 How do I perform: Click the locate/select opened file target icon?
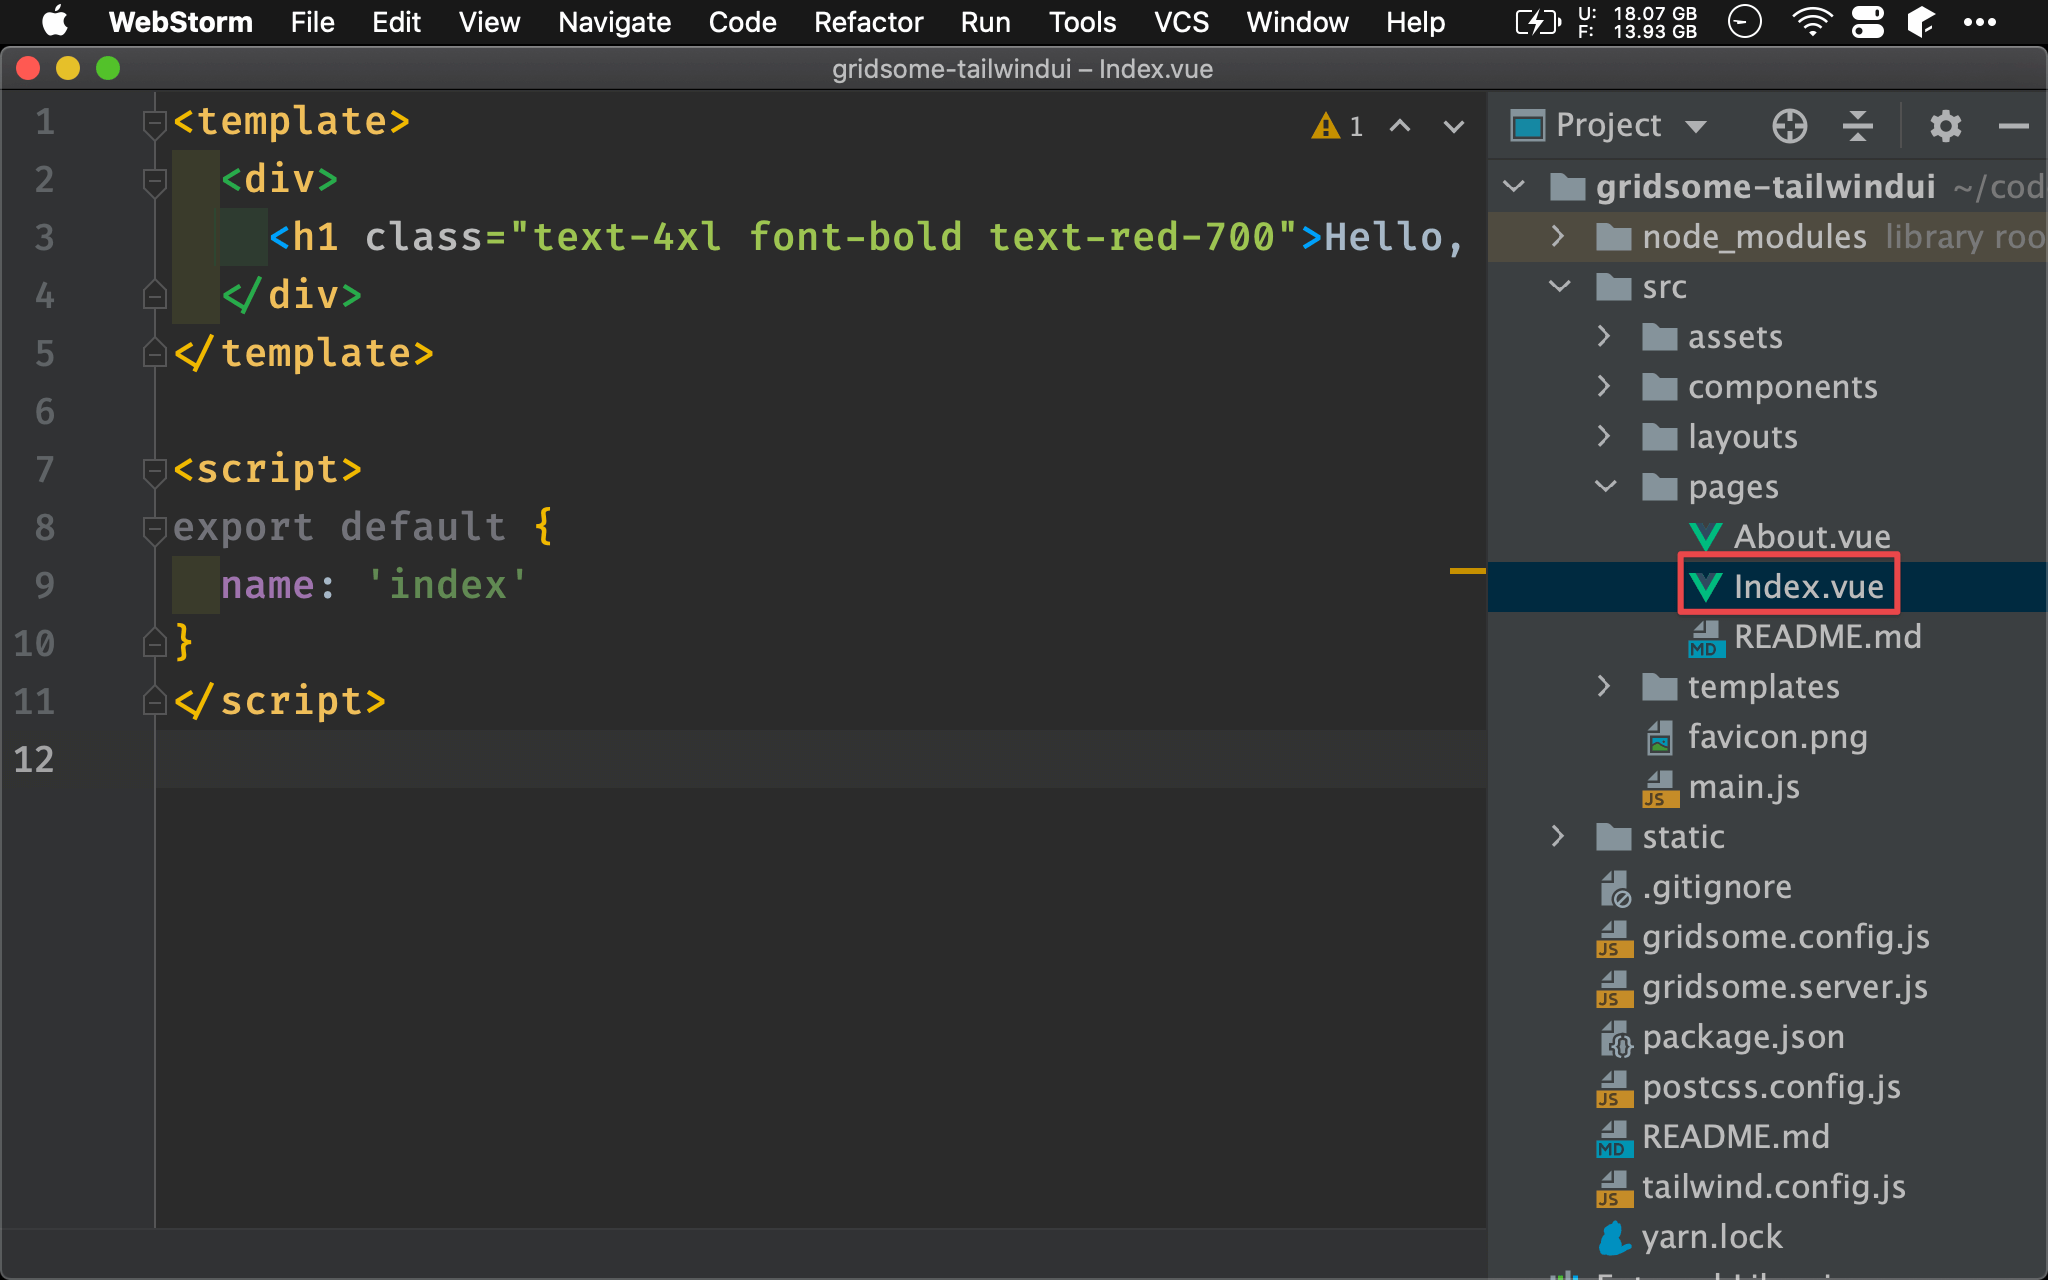tap(1789, 126)
